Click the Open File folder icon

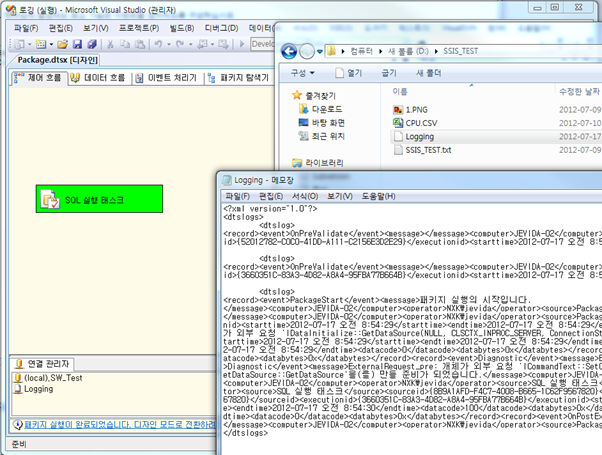pos(63,44)
